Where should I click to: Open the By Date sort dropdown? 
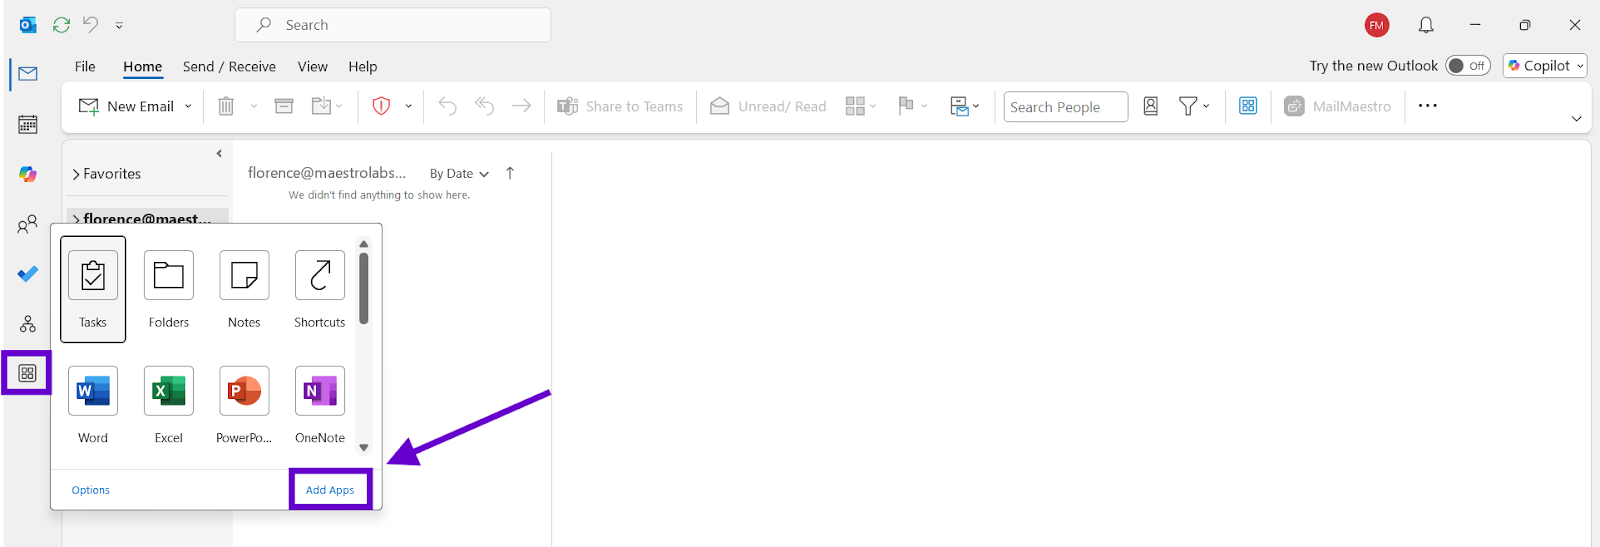click(459, 174)
